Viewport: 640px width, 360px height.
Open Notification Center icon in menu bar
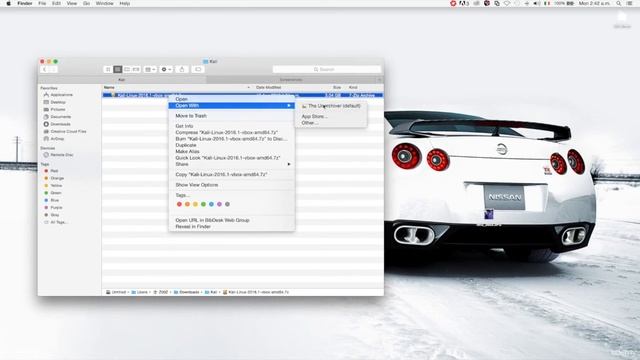point(630,3)
